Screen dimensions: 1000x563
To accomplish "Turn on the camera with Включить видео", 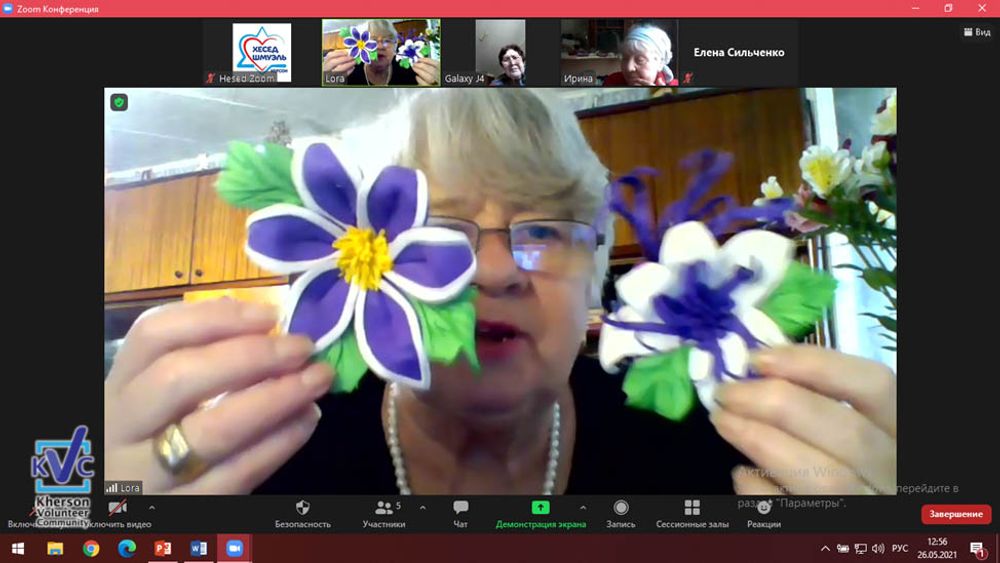I will click(x=118, y=514).
